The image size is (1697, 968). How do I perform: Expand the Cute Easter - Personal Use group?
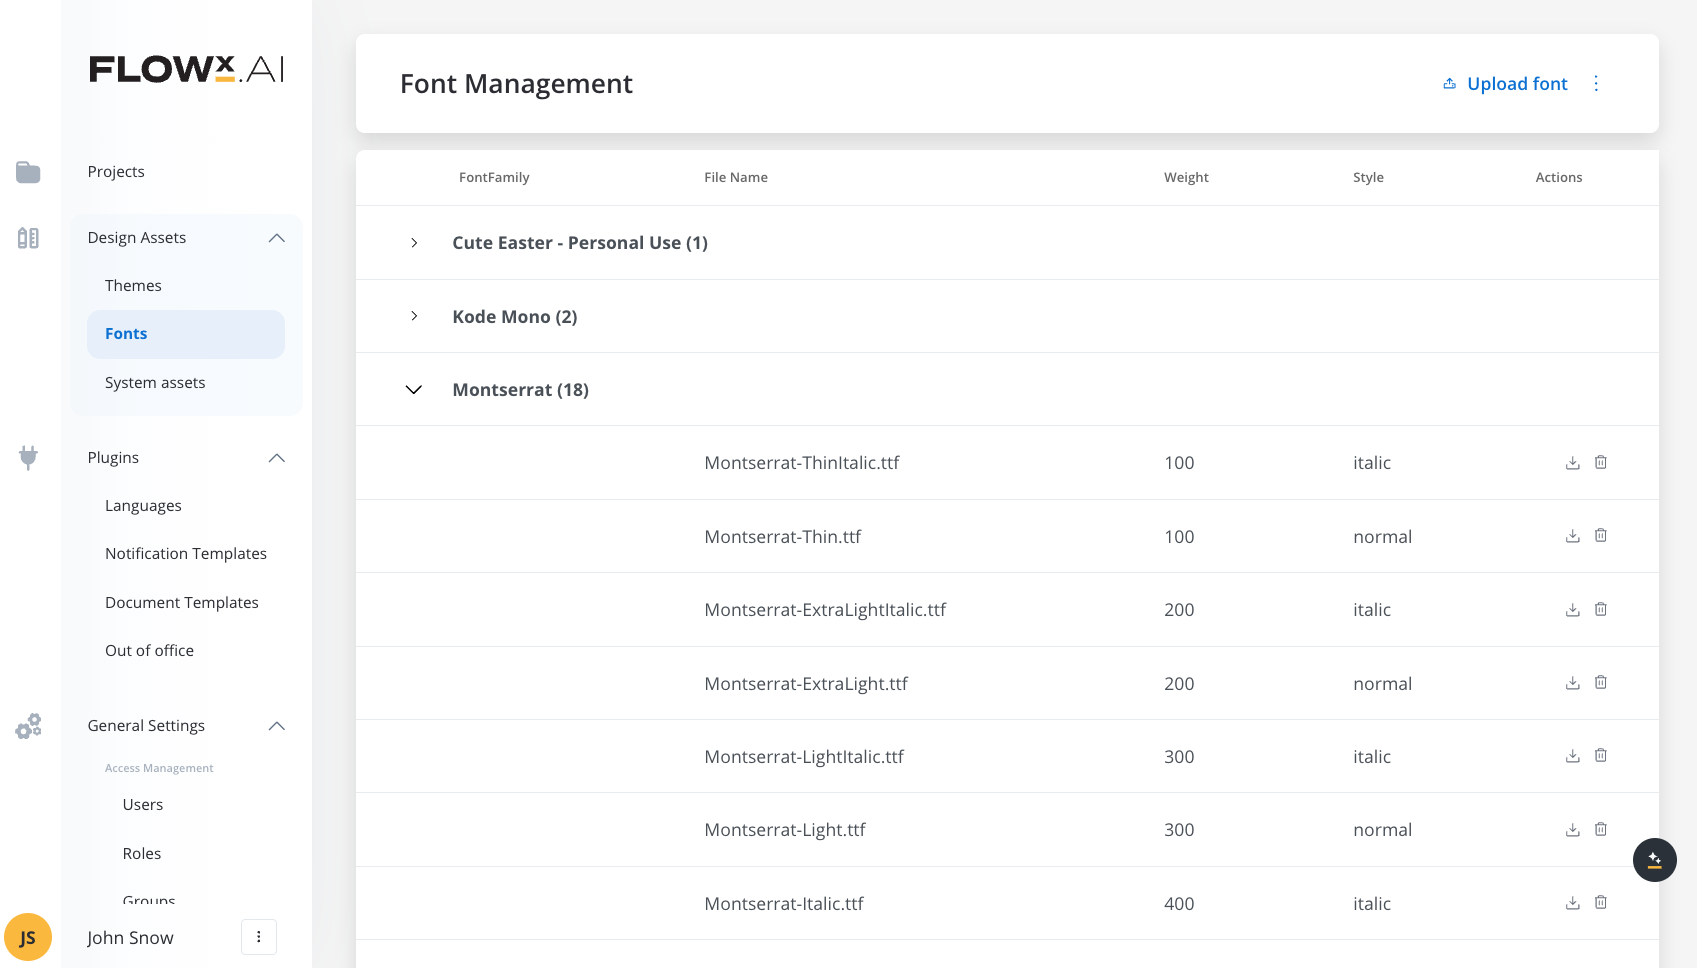point(414,243)
